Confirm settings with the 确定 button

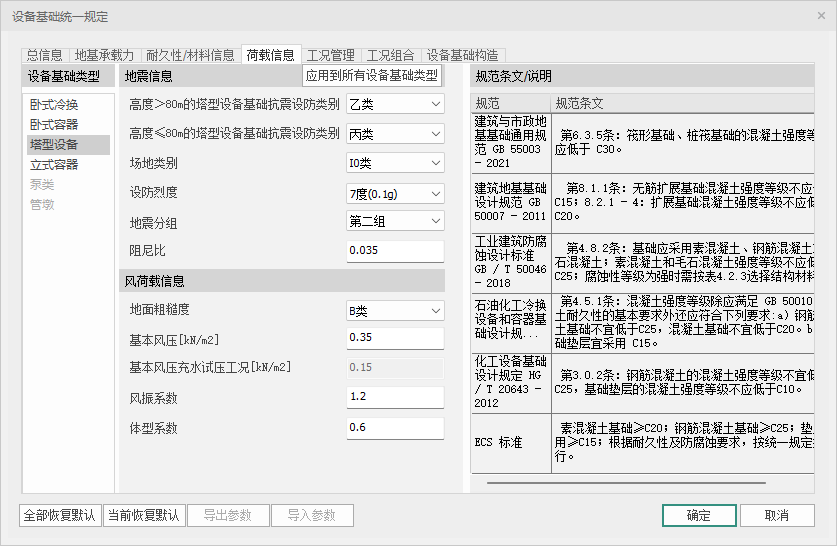click(698, 516)
